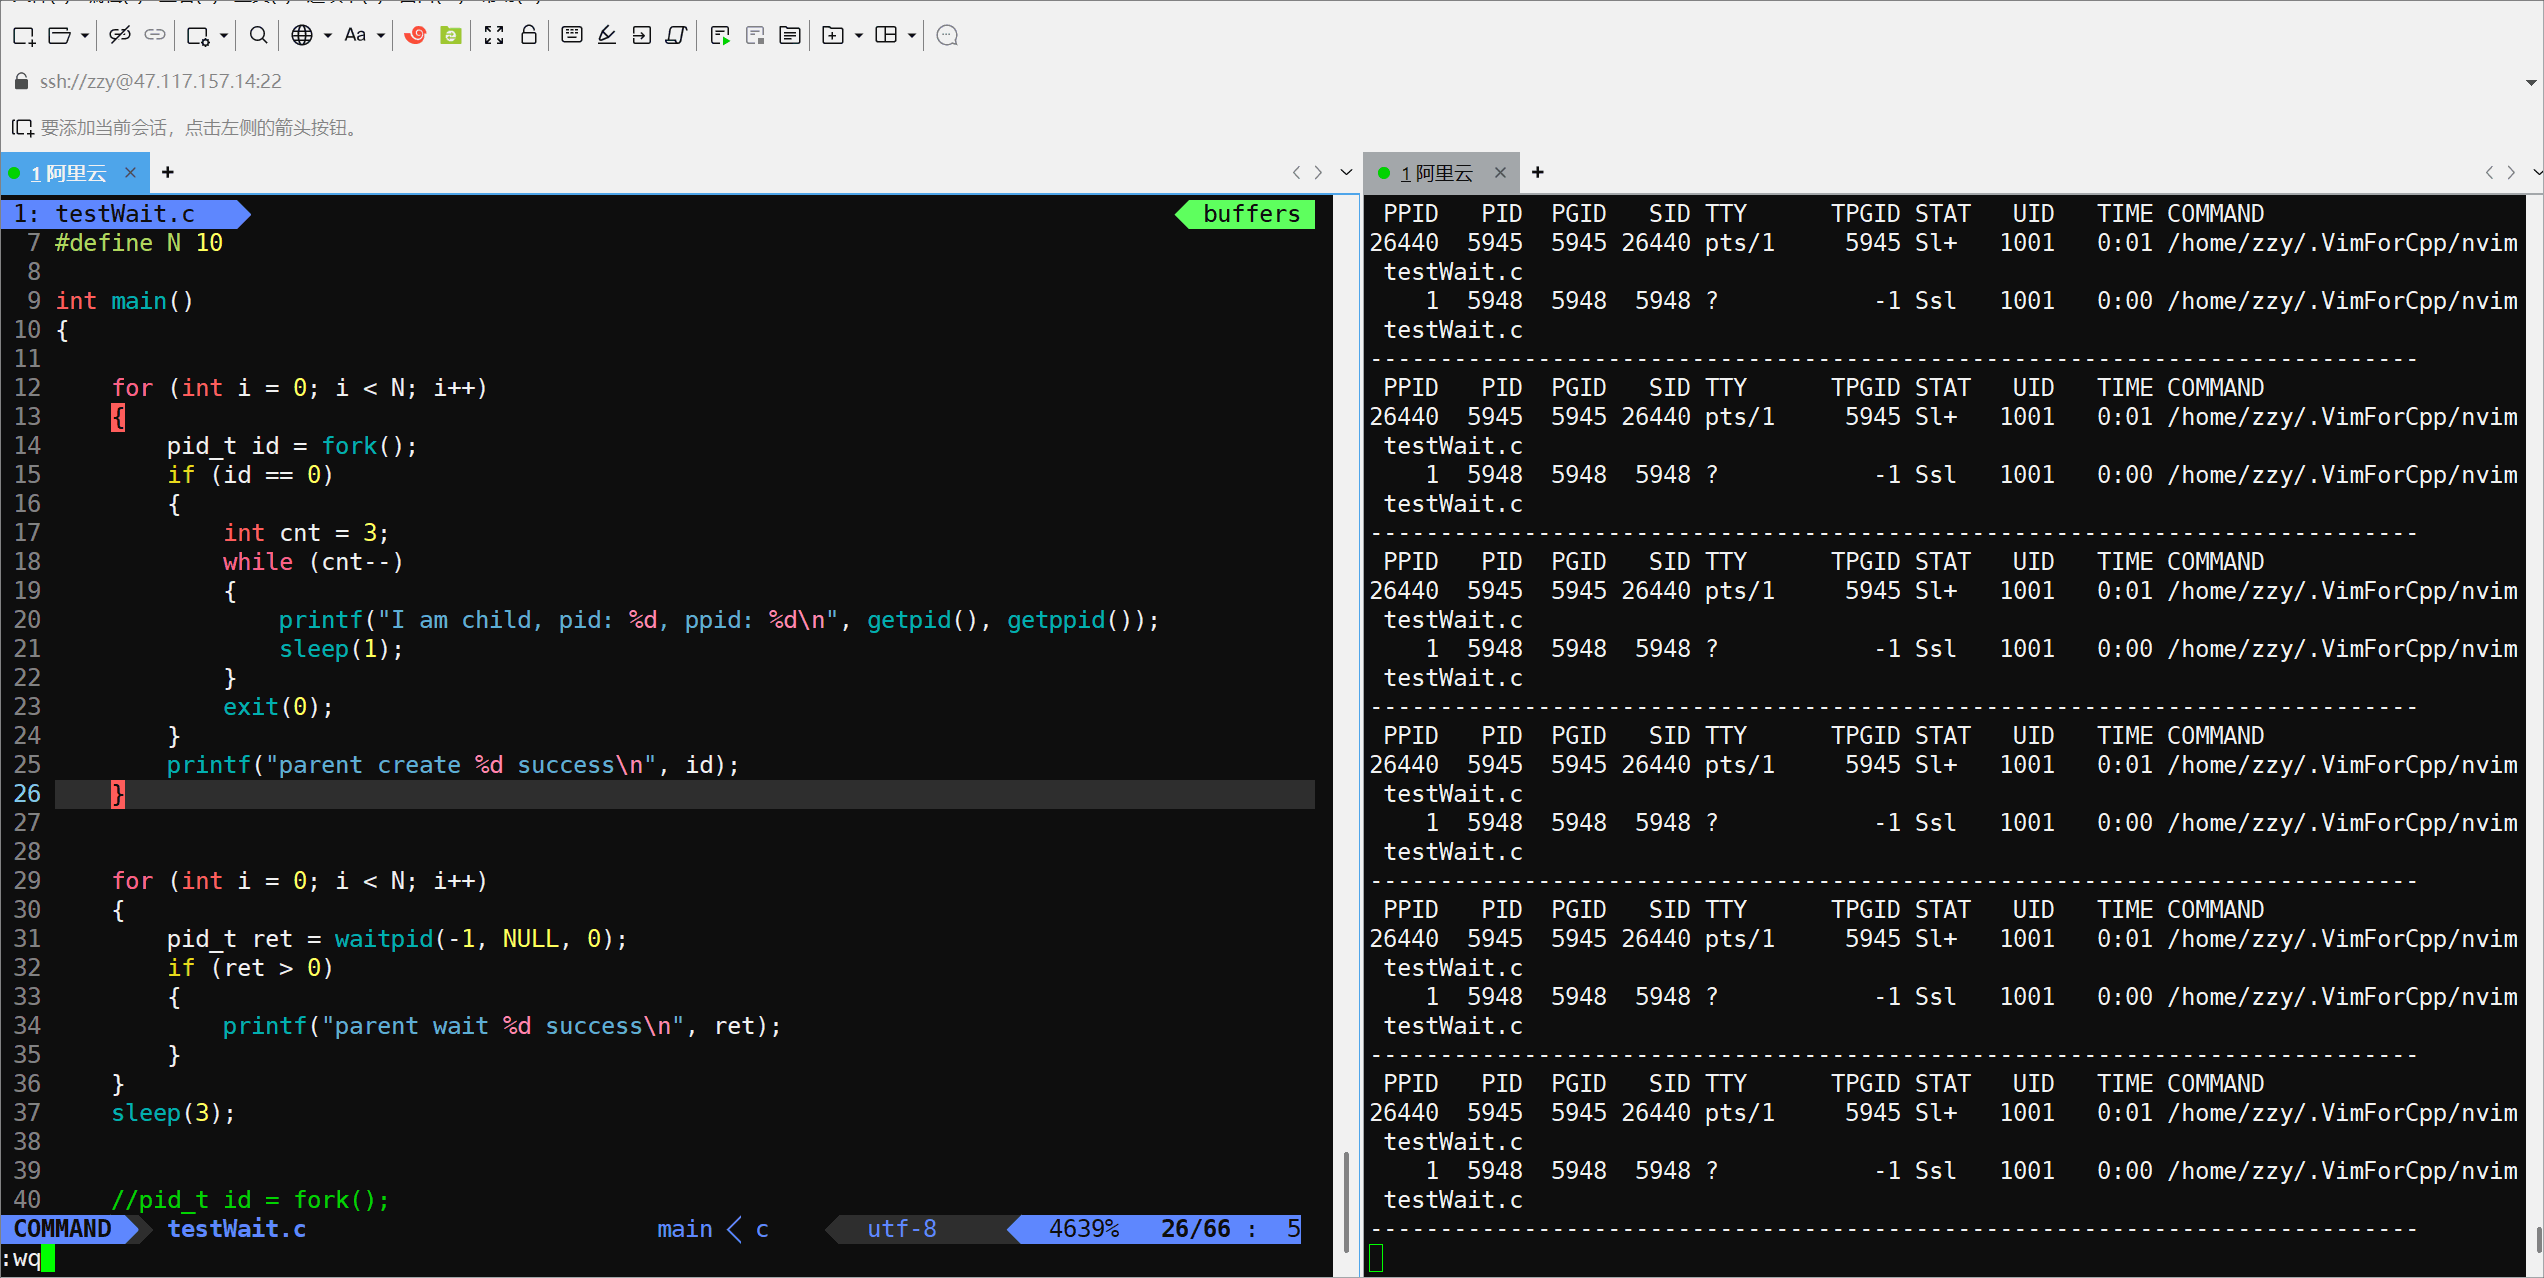Expand the open folder dropdown arrow
Image resolution: width=2544 pixels, height=1278 pixels.
(85, 36)
